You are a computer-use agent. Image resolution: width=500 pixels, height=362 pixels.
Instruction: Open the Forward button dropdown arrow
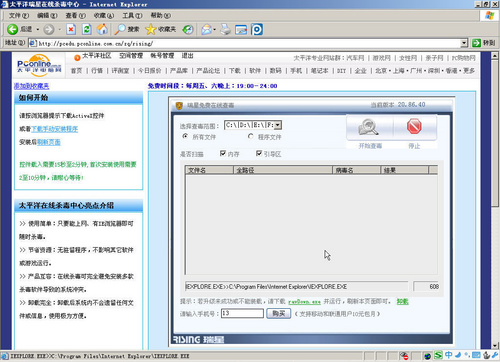60,29
